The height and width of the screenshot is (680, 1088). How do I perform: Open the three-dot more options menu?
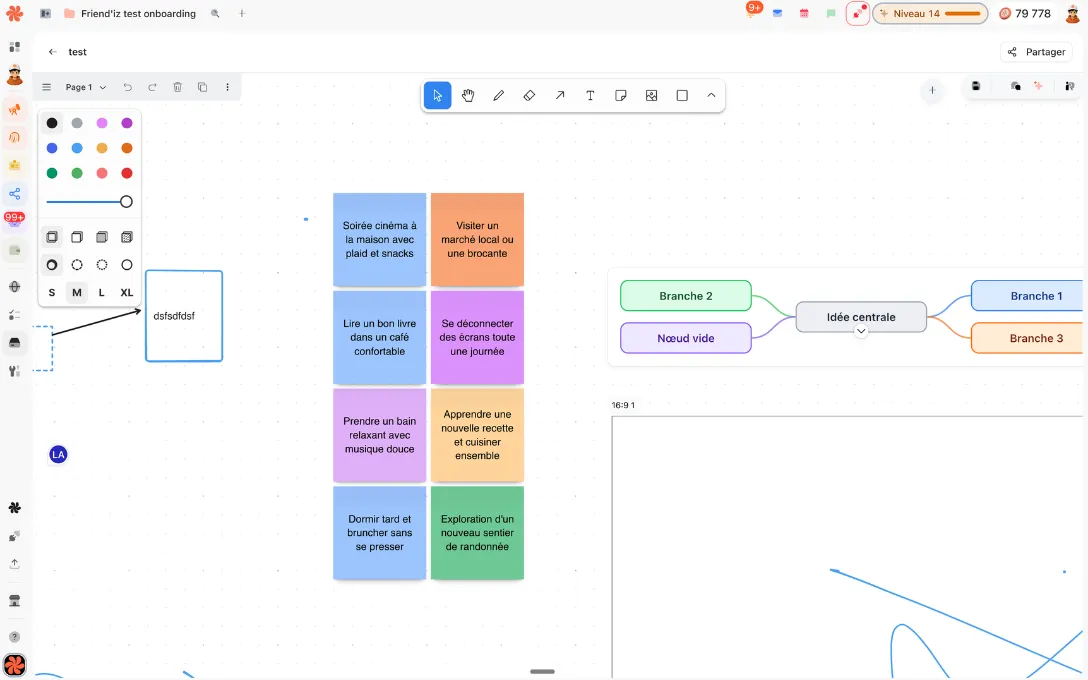pyautogui.click(x=228, y=87)
